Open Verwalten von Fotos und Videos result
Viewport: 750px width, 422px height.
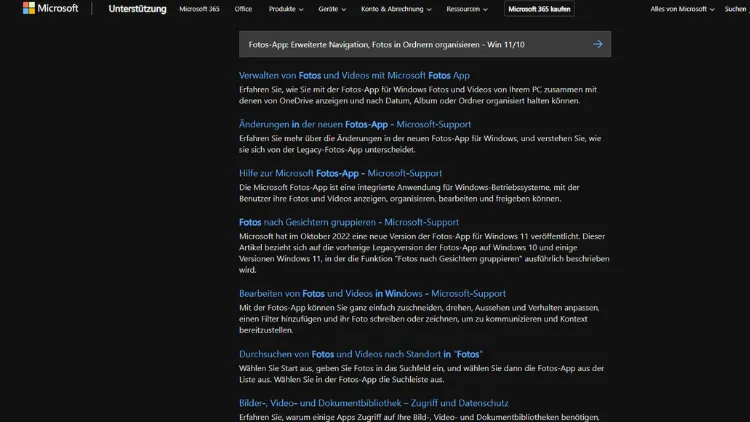(354, 75)
